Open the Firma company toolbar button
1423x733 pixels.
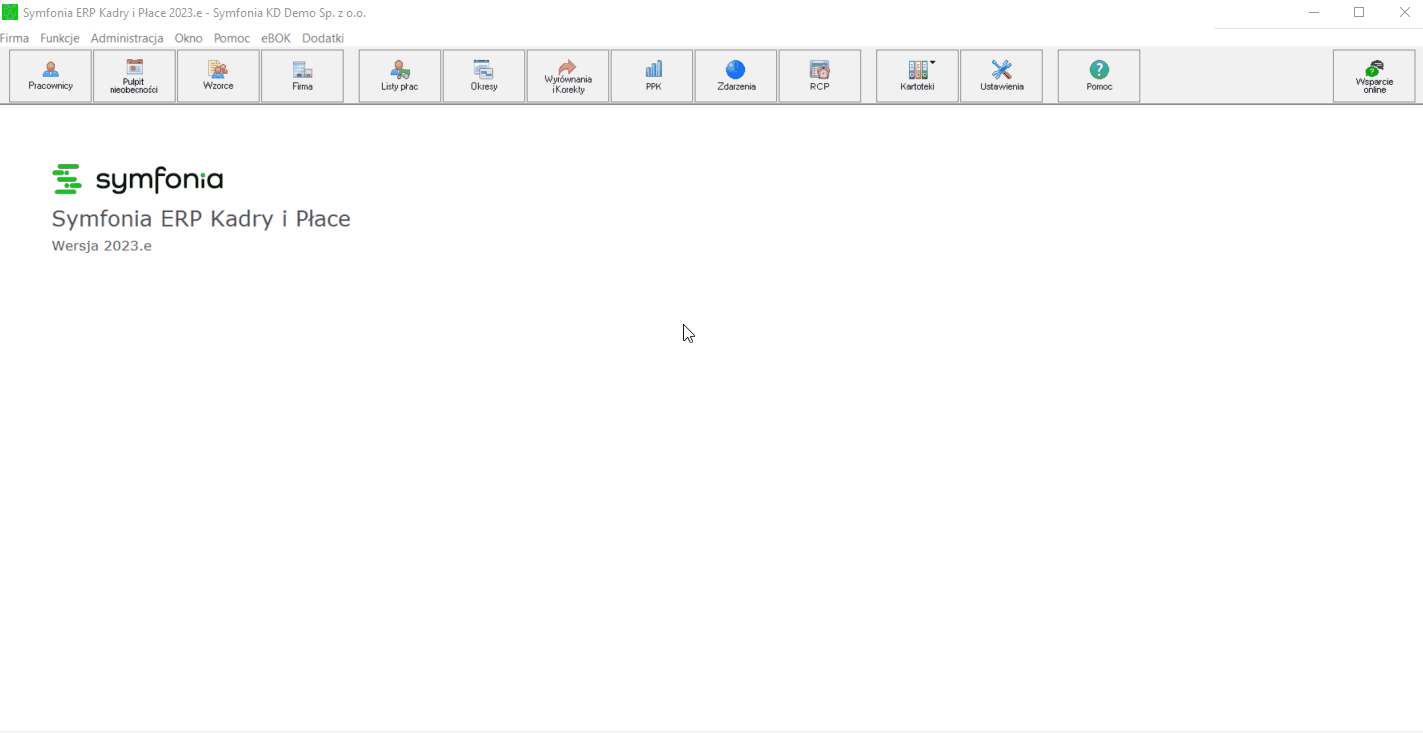(302, 76)
